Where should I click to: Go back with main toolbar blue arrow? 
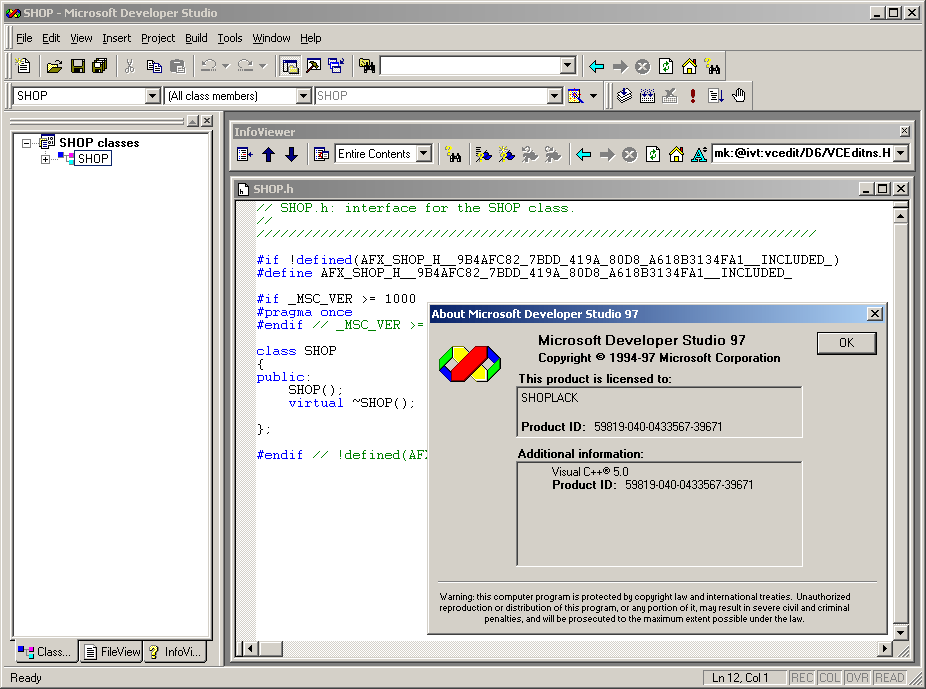[x=596, y=66]
